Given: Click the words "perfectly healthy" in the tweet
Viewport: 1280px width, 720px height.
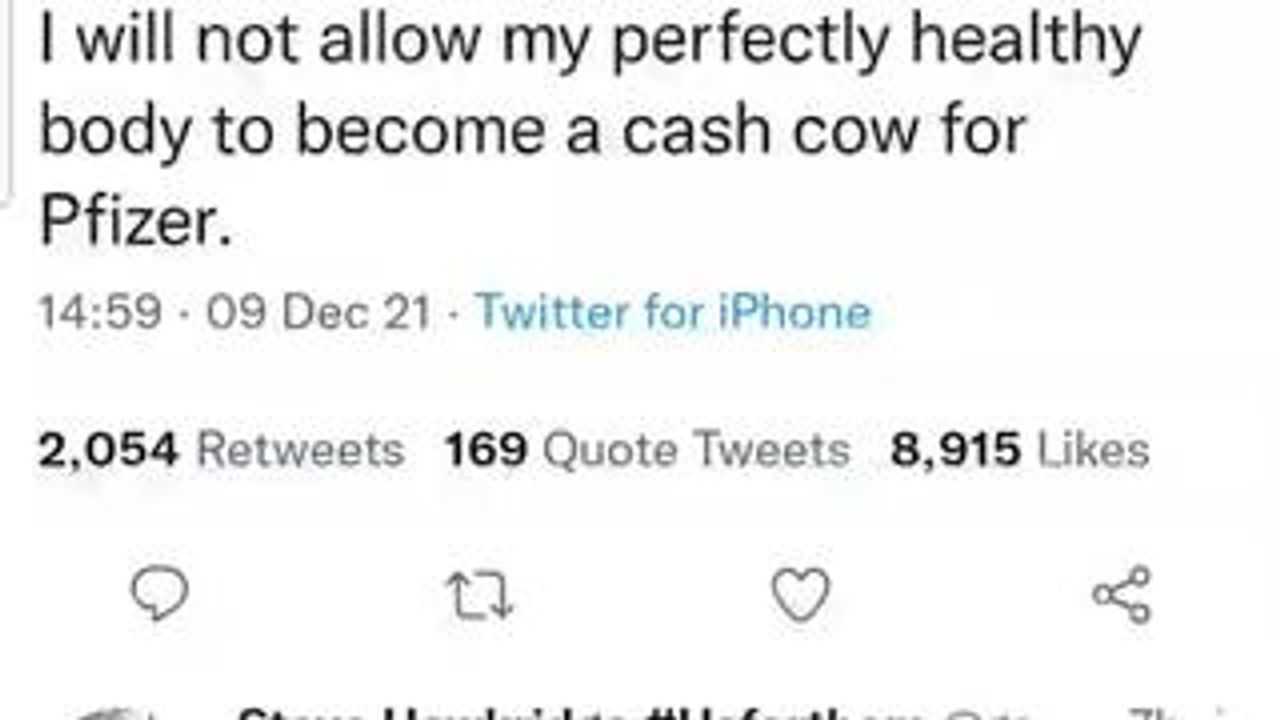Looking at the screenshot, I should tap(875, 42).
